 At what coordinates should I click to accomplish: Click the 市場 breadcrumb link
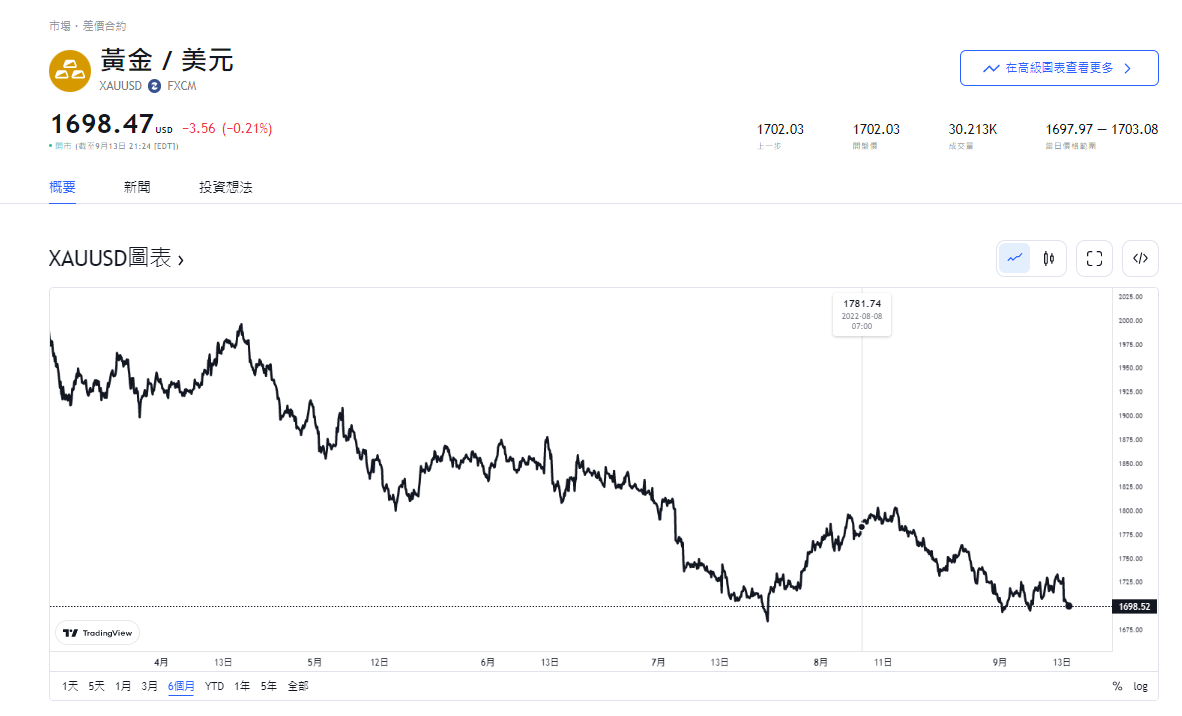click(x=62, y=26)
